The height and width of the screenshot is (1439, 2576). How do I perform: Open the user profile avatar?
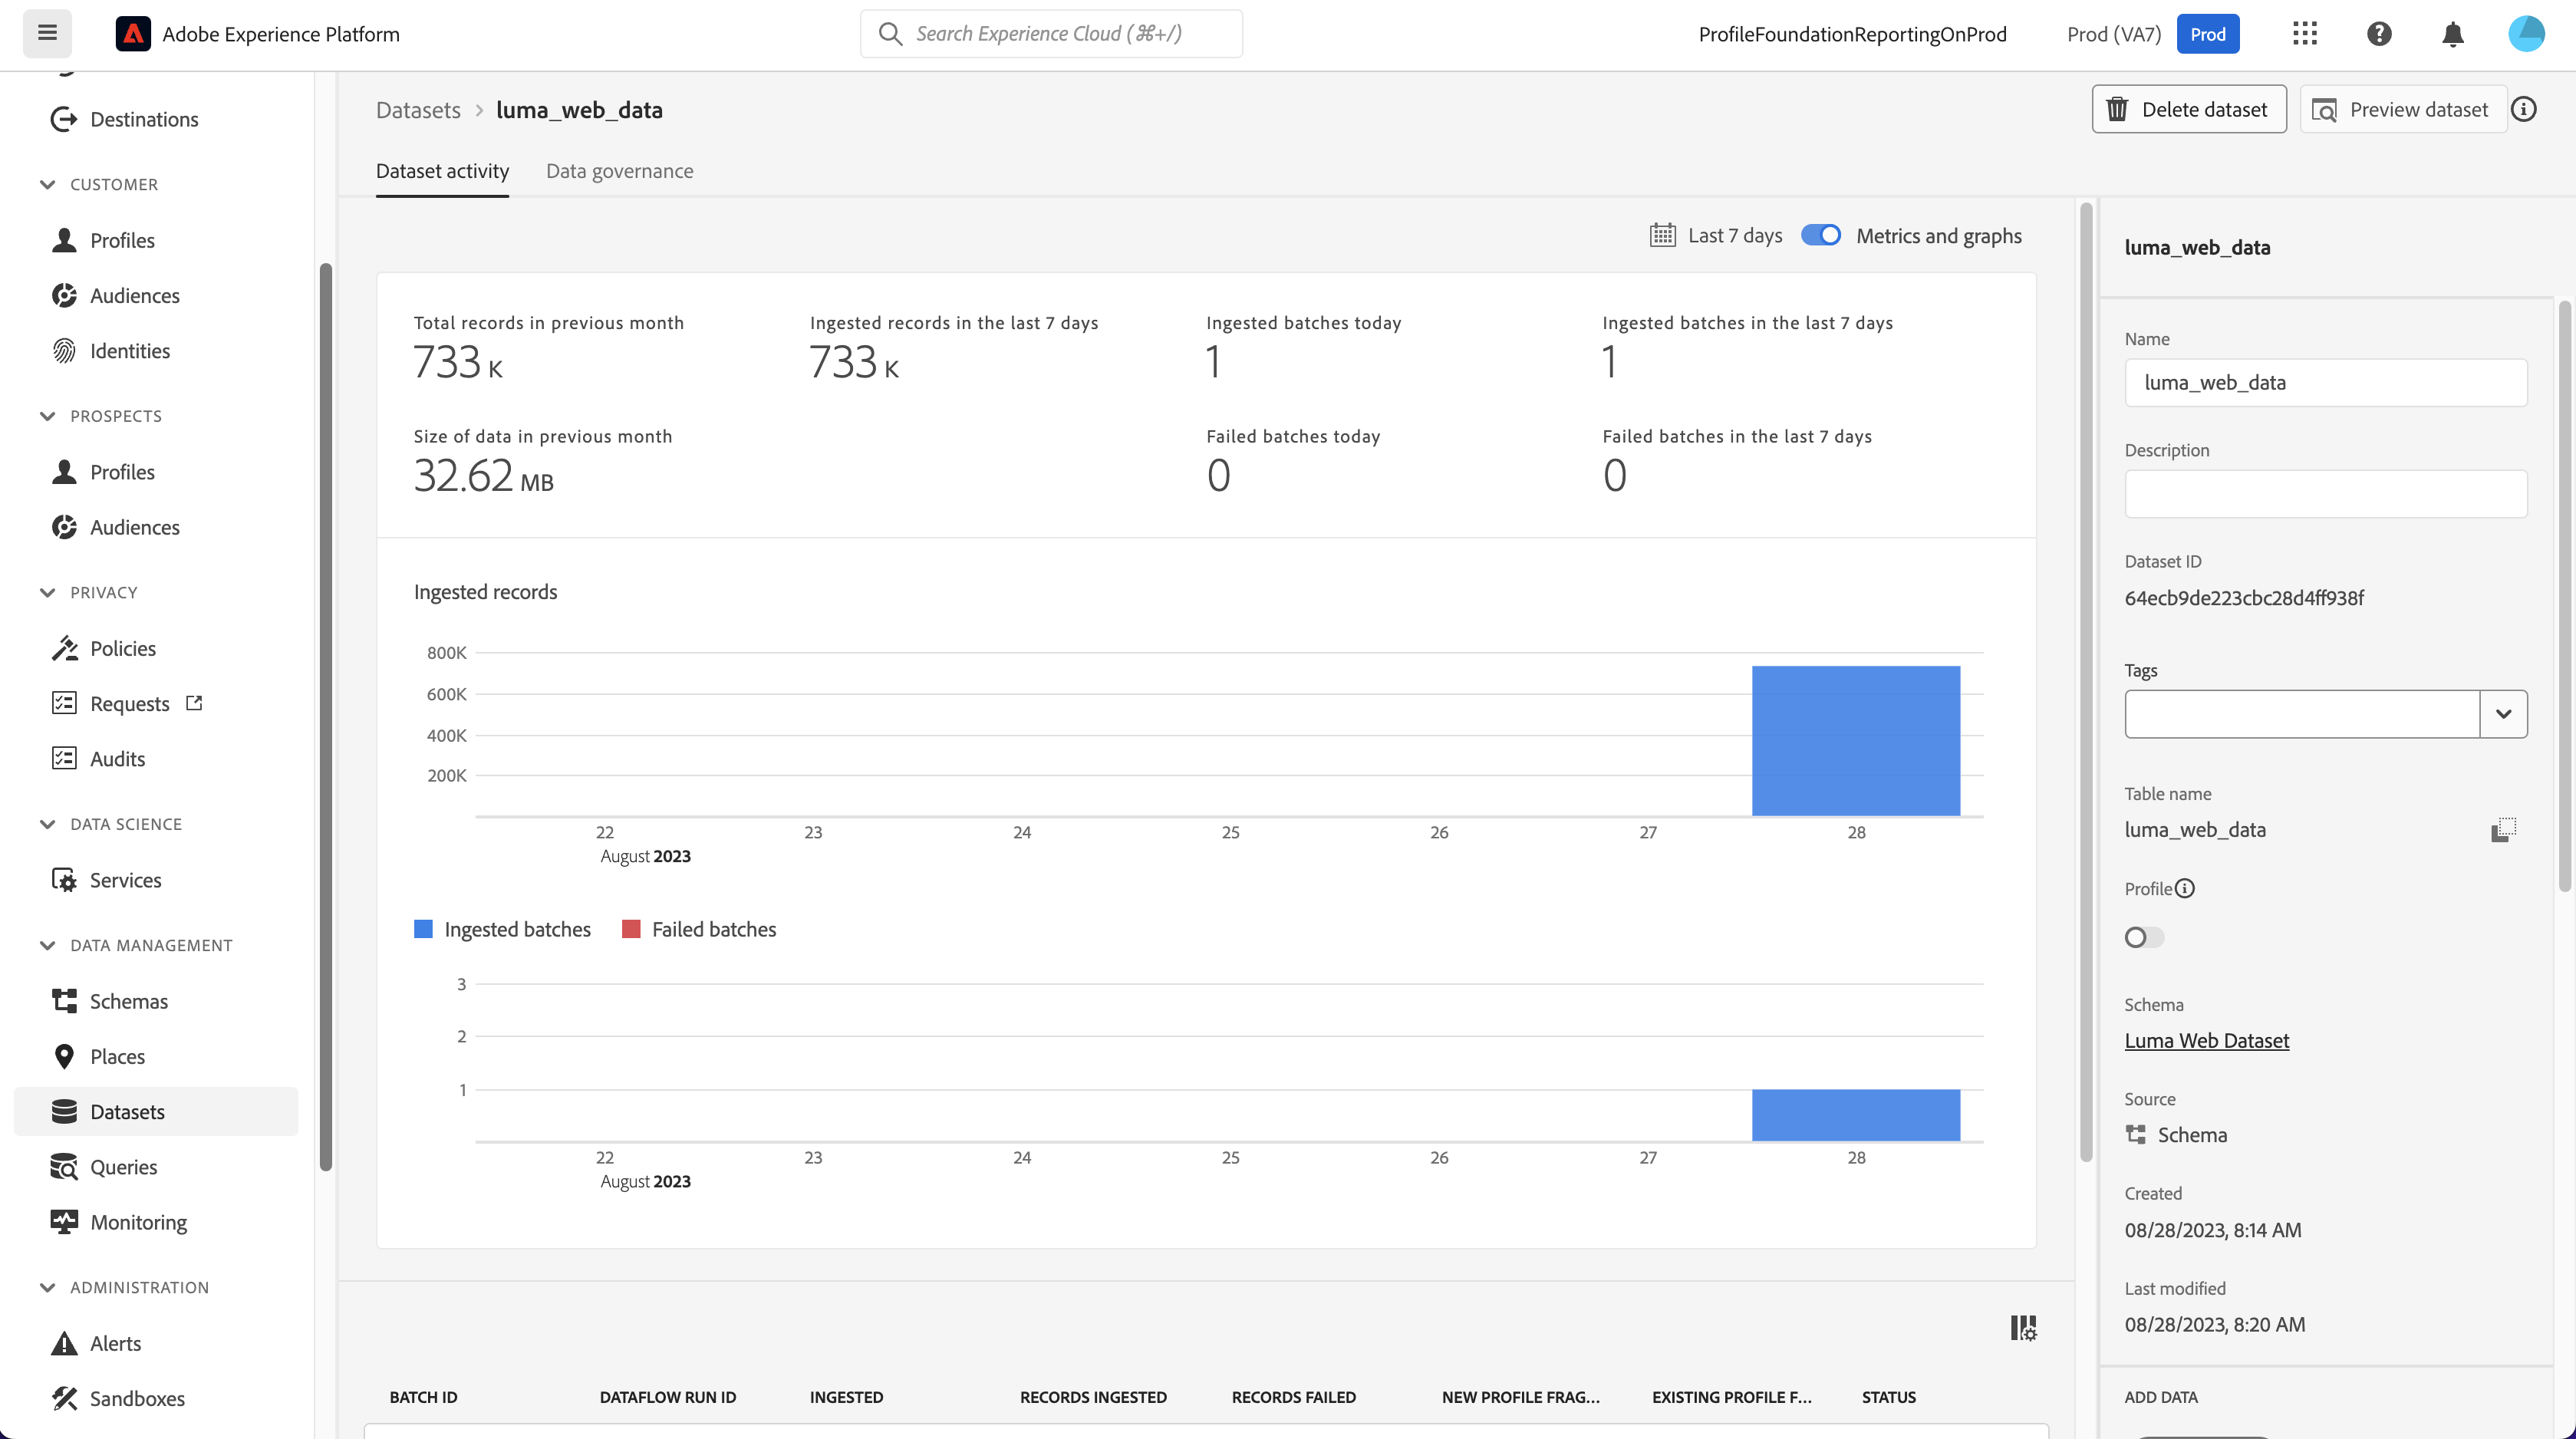pos(2526,34)
